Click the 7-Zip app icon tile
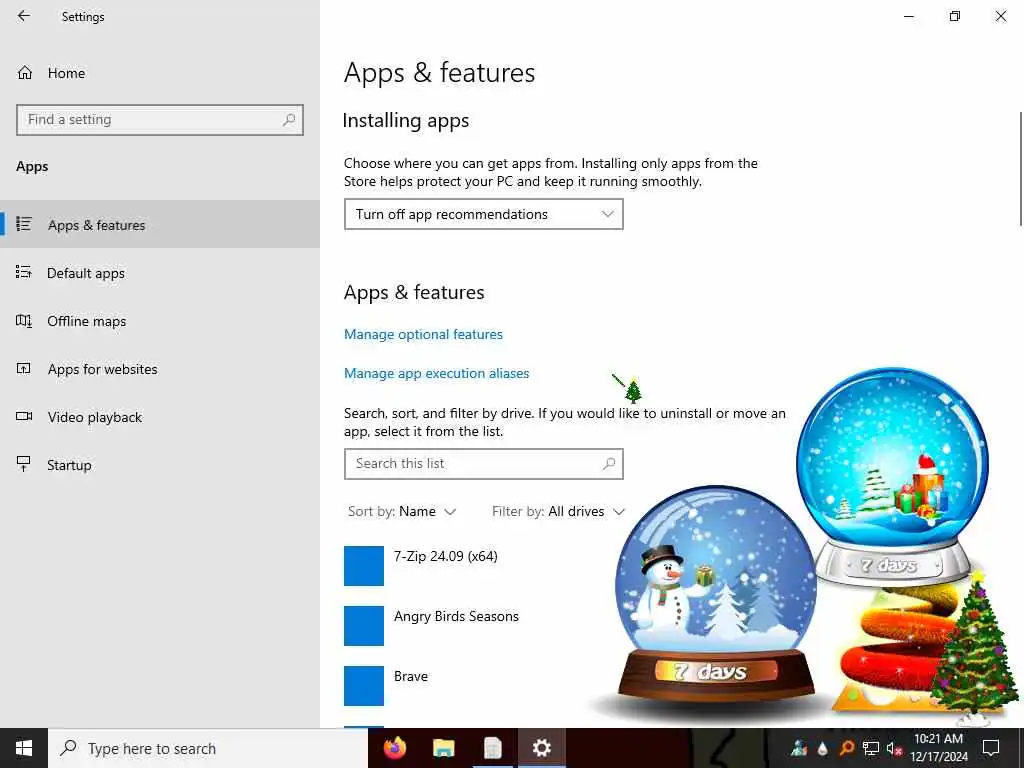1024x768 pixels. coord(364,566)
